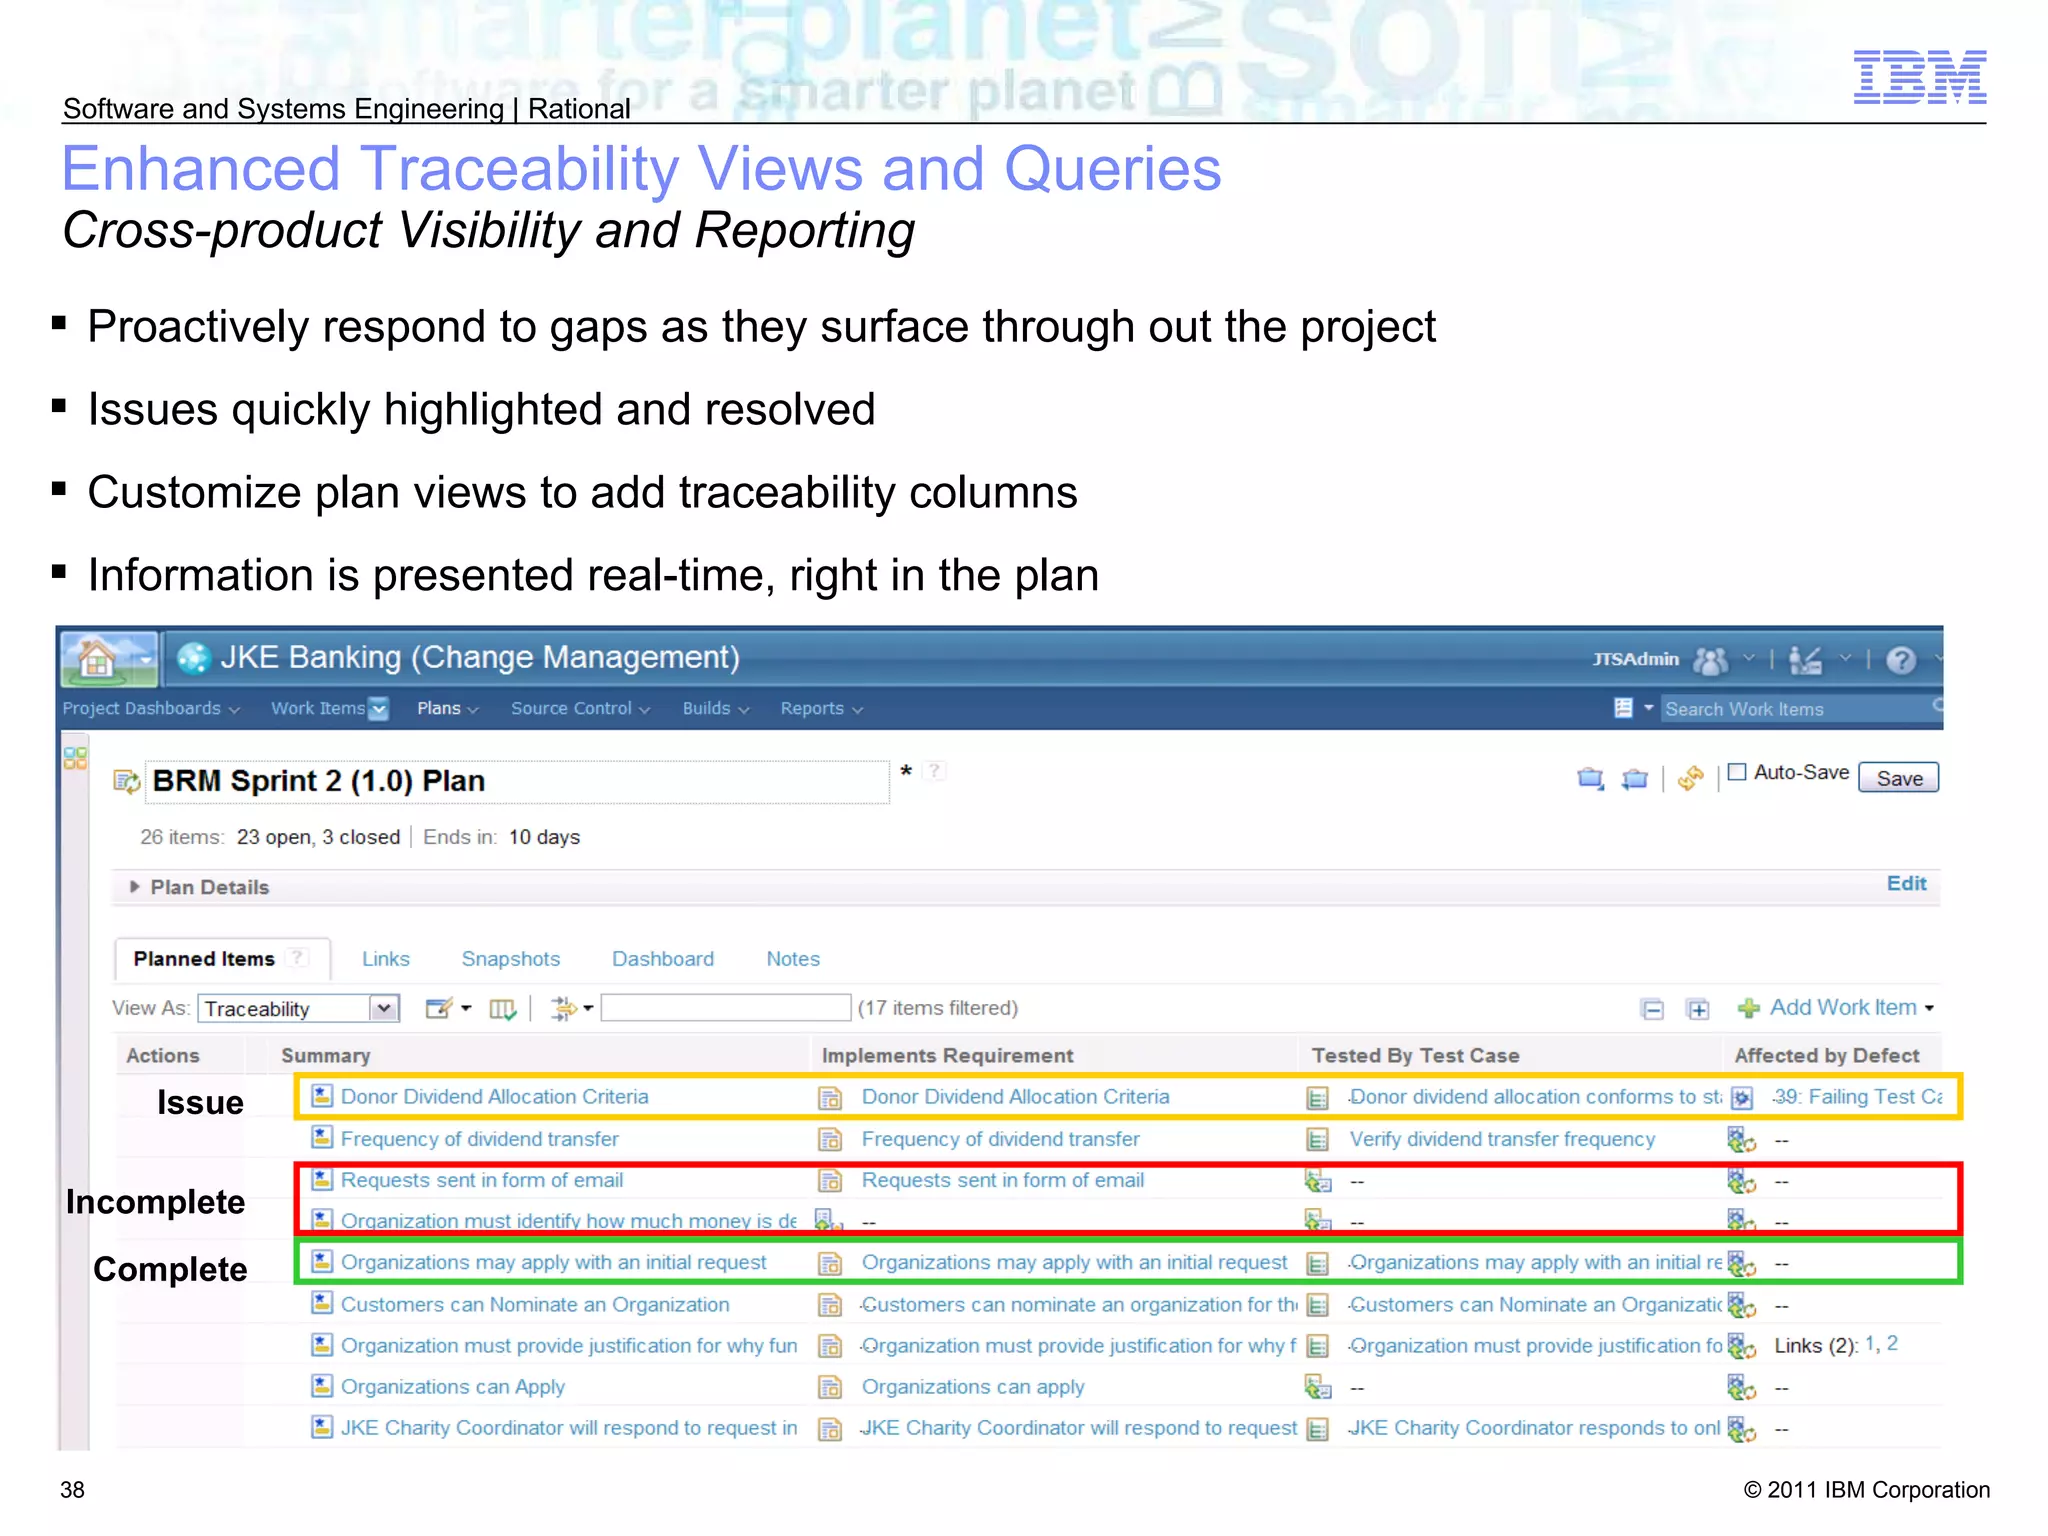Click the Tested By Test Case column header
The width and height of the screenshot is (2048, 1536).
[x=1415, y=1055]
